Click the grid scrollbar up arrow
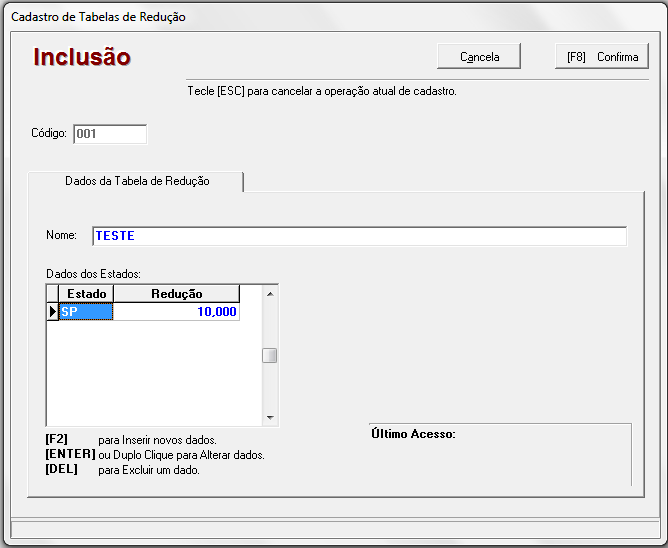 [x=270, y=292]
